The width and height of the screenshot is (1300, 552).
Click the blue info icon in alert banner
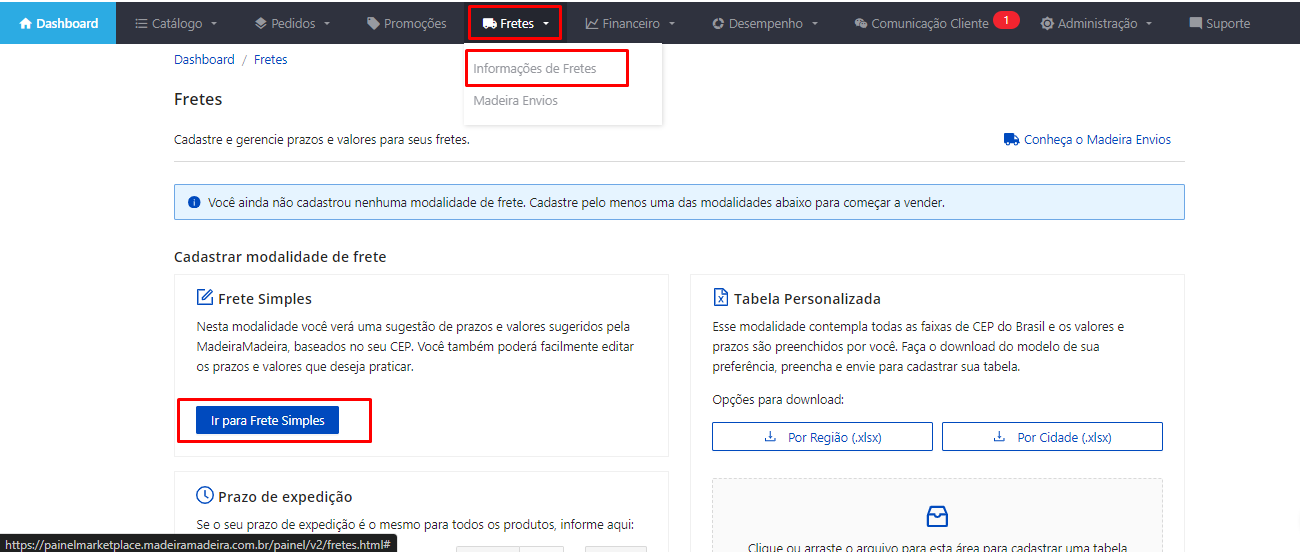(x=194, y=202)
